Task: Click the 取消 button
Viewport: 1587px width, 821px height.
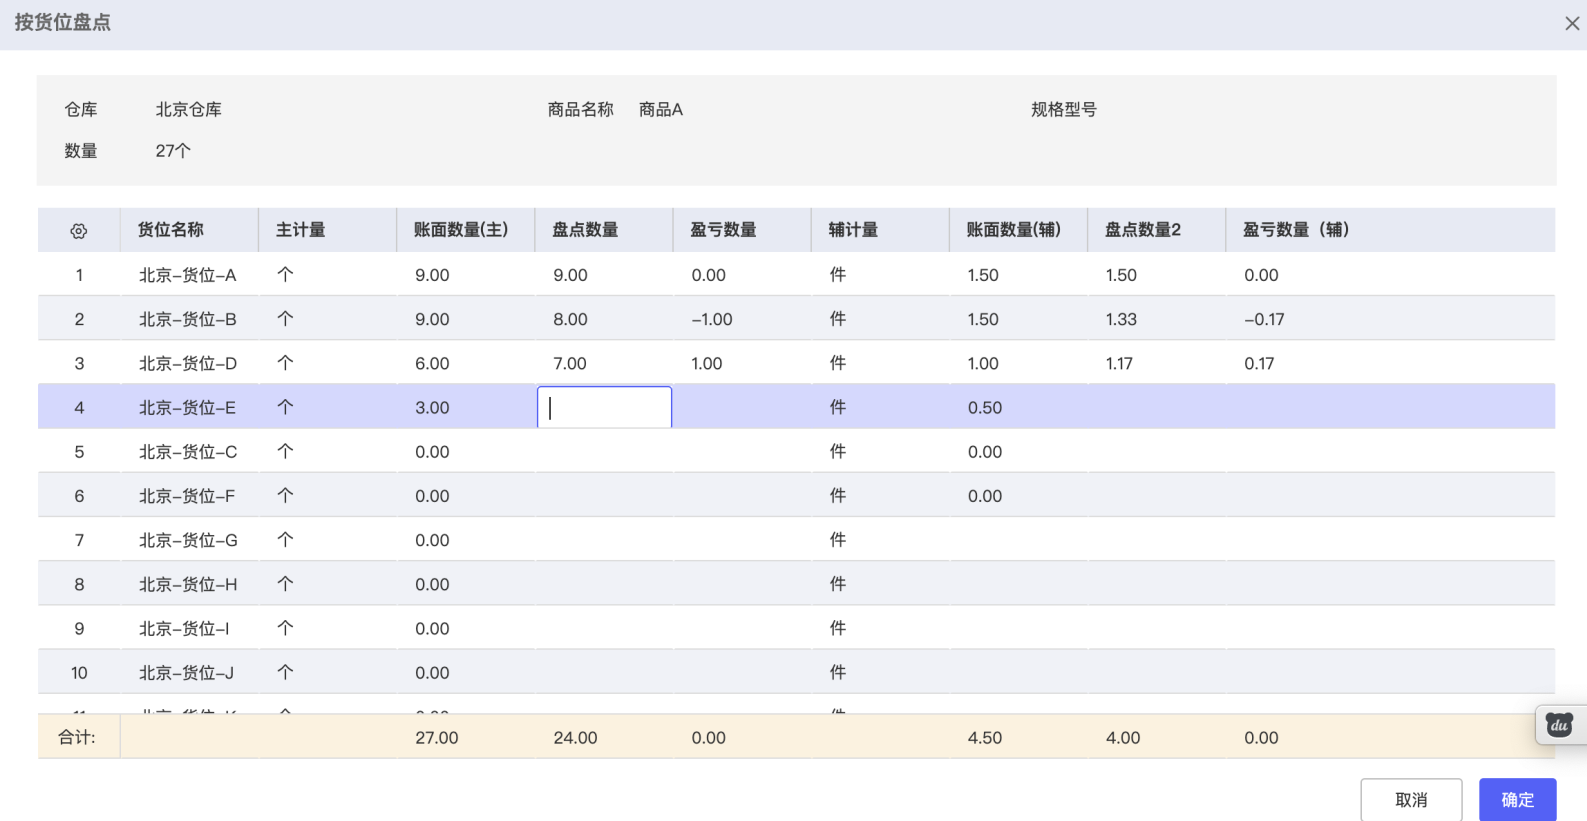Action: (1410, 799)
